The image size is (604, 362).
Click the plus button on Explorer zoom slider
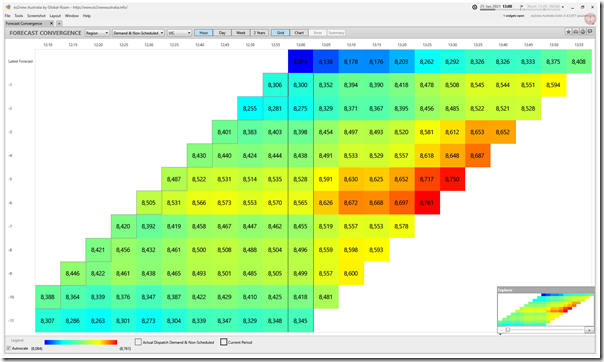click(x=589, y=330)
